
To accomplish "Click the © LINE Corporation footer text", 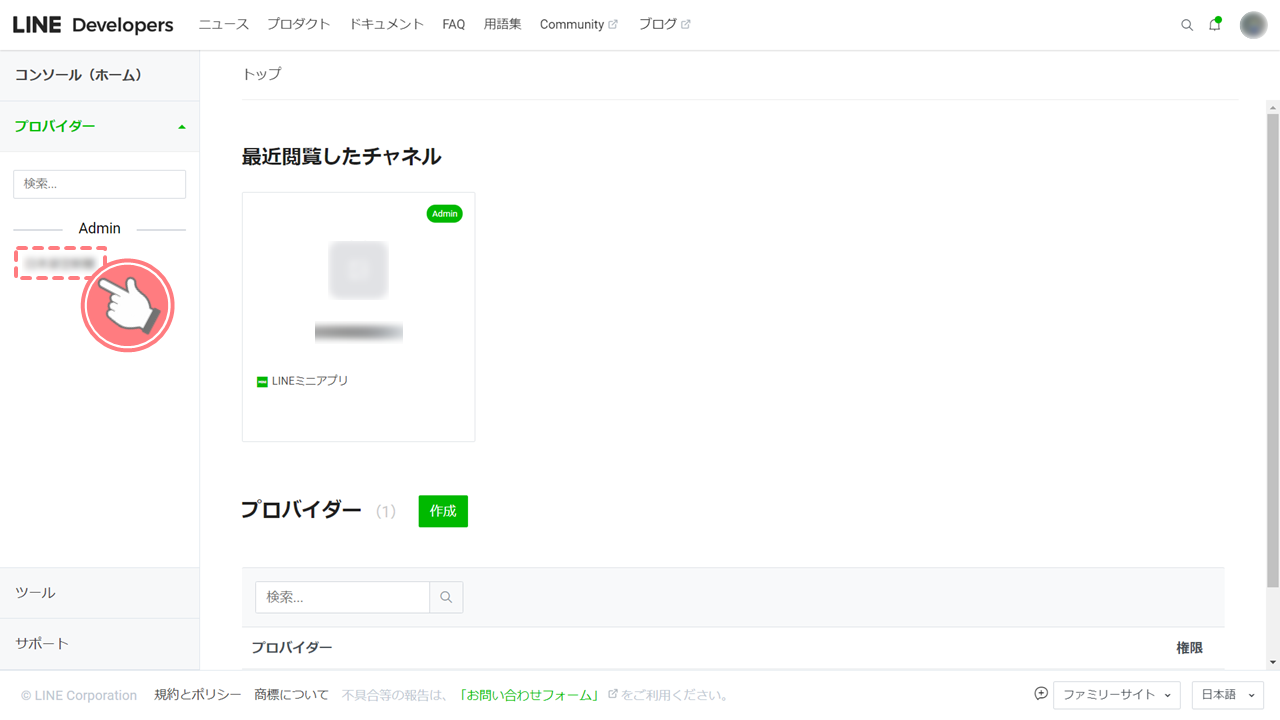I will click(79, 695).
